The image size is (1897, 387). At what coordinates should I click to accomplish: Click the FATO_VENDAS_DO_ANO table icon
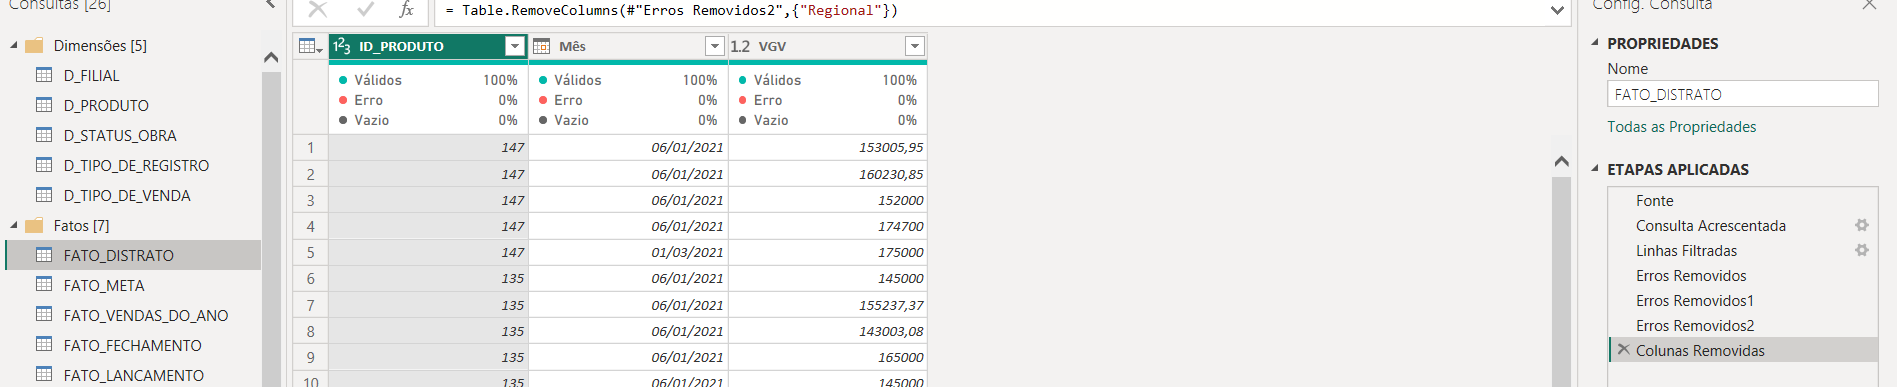pos(44,315)
